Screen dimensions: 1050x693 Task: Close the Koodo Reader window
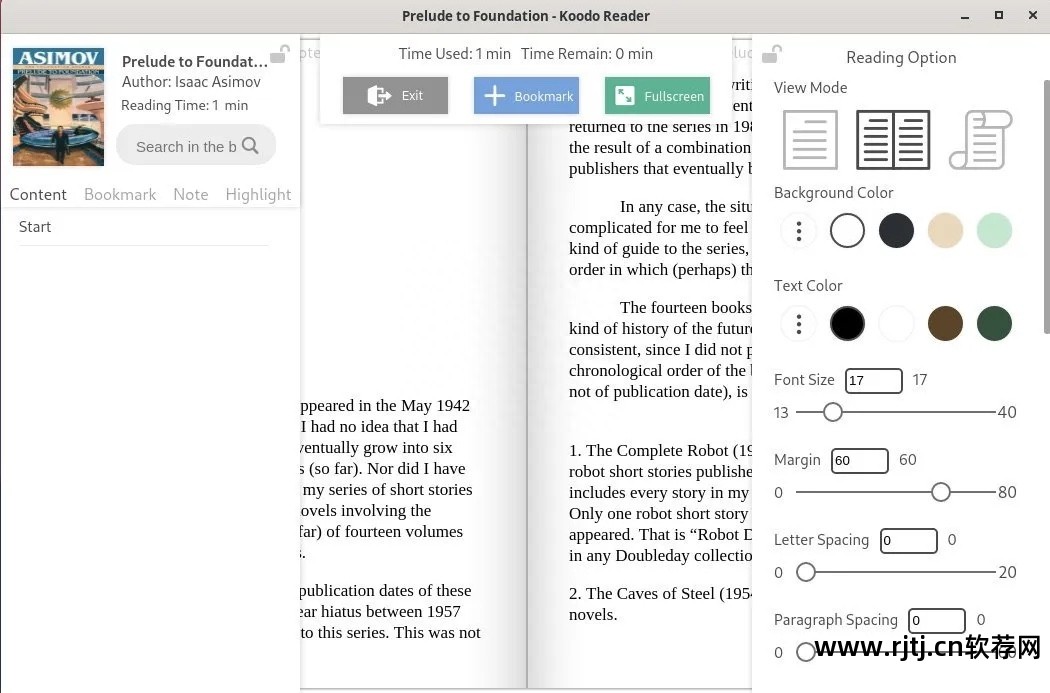click(1033, 15)
